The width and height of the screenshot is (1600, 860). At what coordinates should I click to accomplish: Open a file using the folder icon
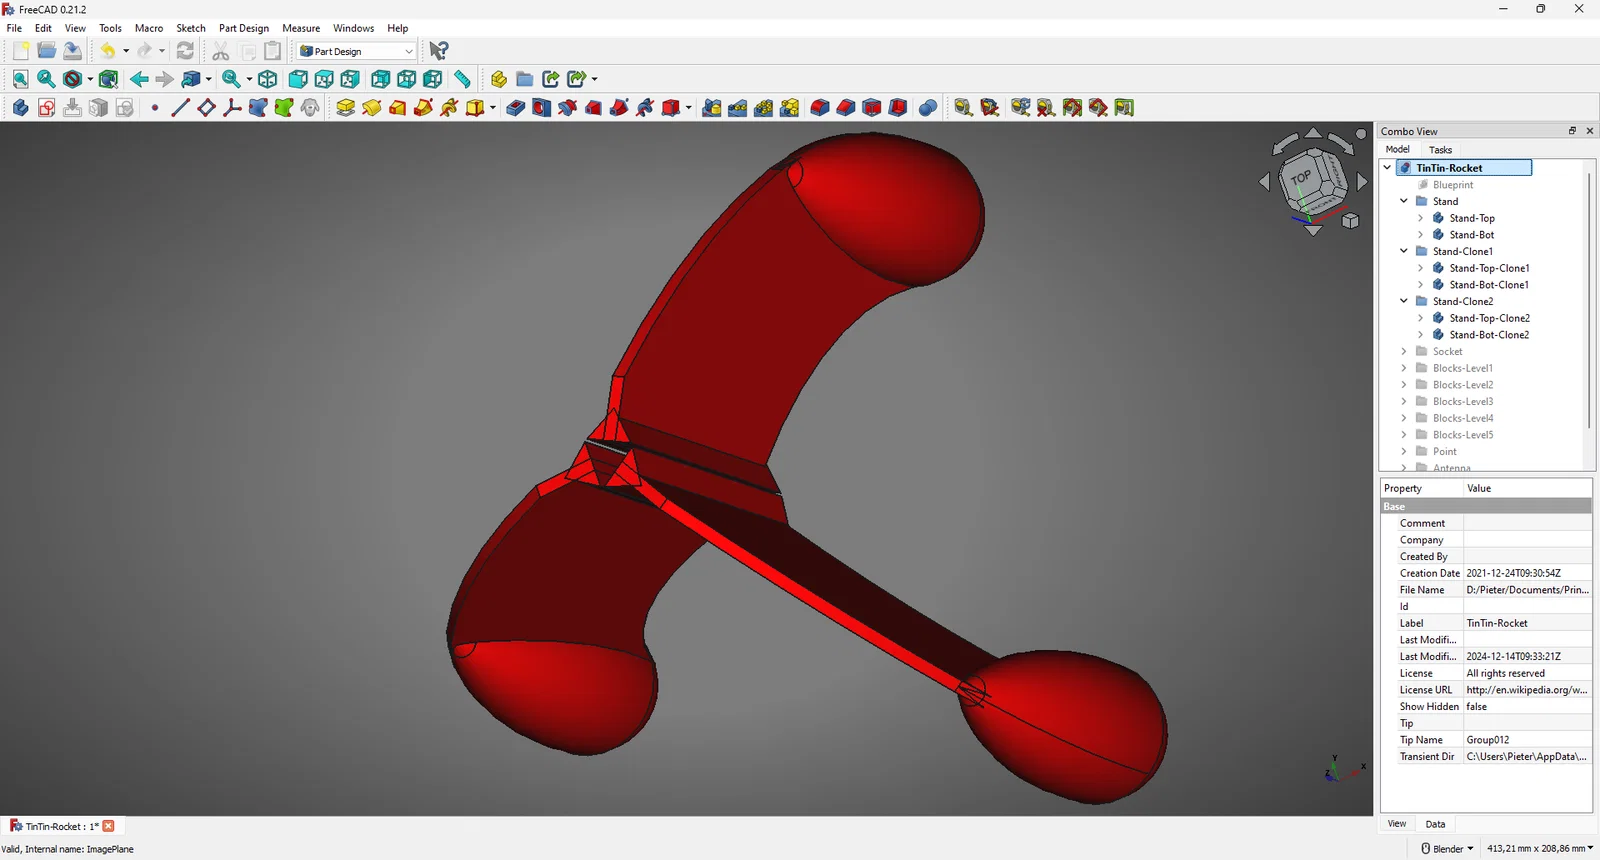point(47,51)
